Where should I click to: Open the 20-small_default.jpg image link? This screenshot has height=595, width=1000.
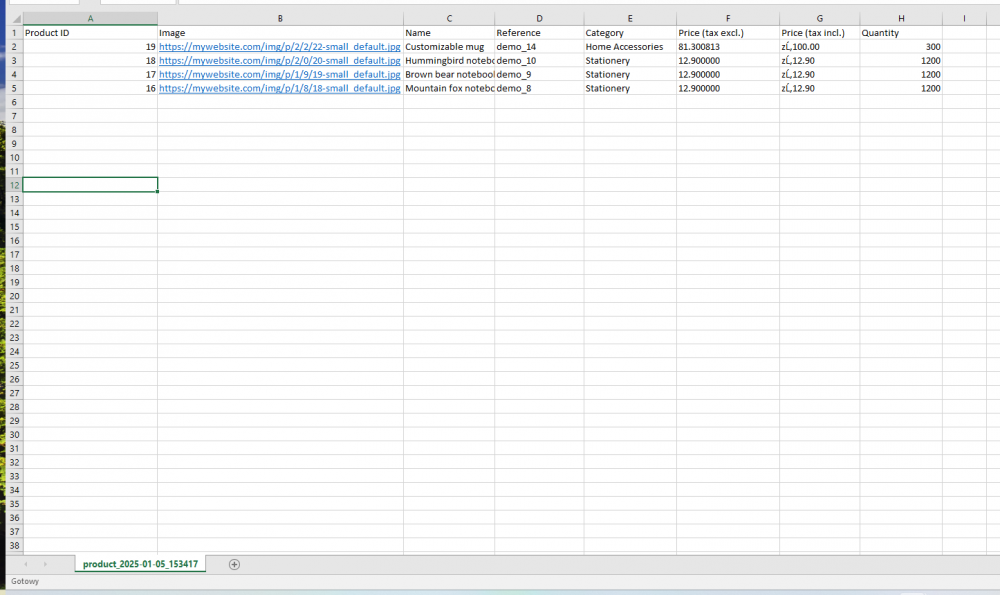(x=280, y=61)
